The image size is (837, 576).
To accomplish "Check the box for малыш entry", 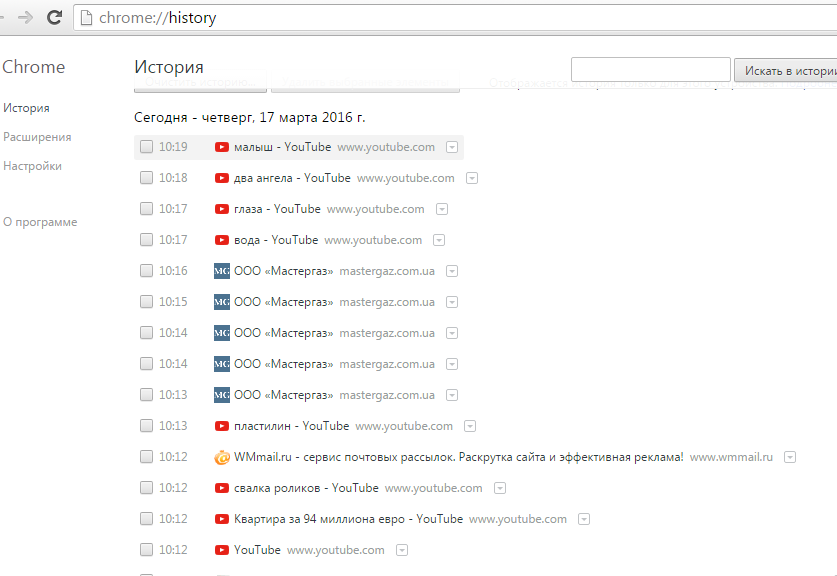I will 146,146.
